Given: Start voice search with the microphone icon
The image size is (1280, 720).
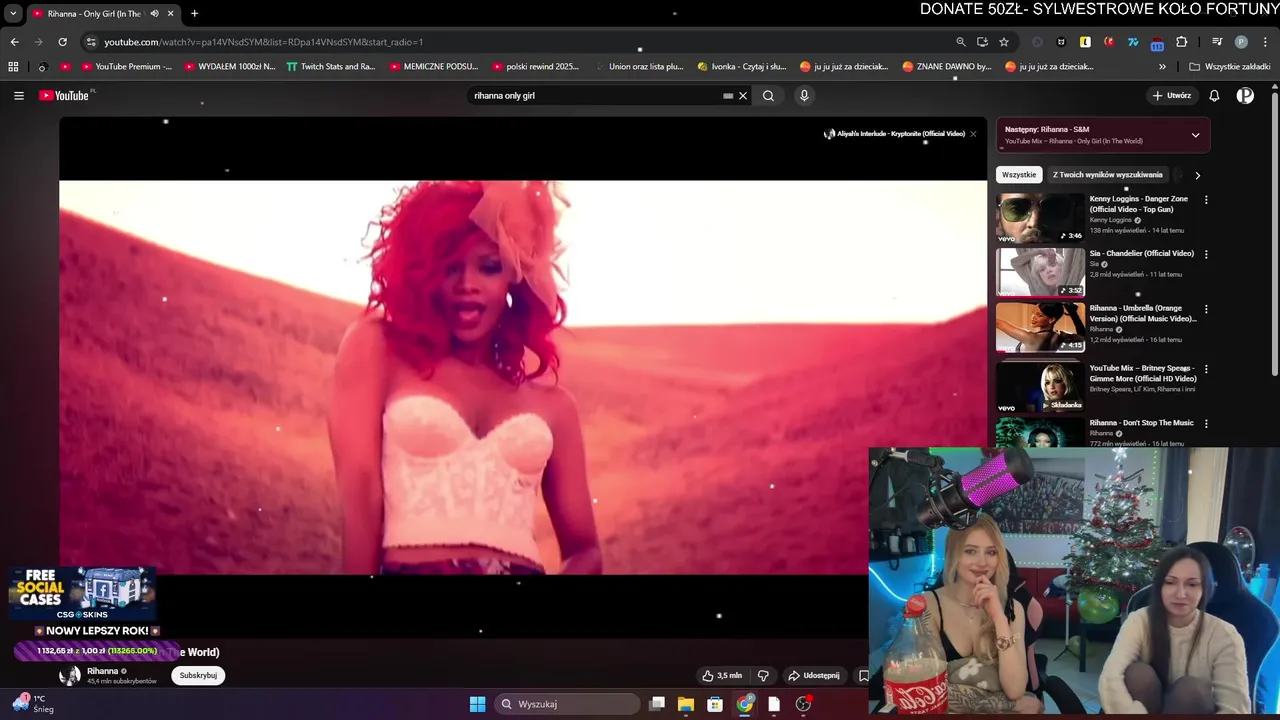Looking at the screenshot, I should coord(804,96).
